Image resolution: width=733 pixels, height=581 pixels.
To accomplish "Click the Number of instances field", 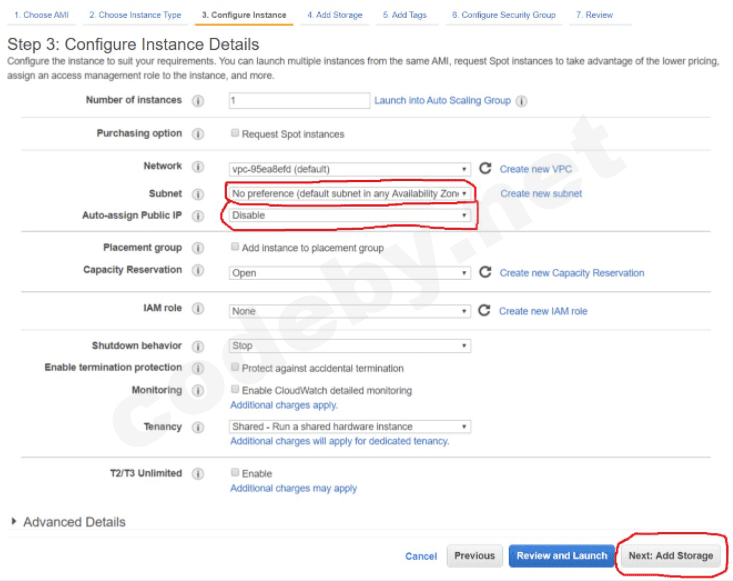I will (299, 101).
